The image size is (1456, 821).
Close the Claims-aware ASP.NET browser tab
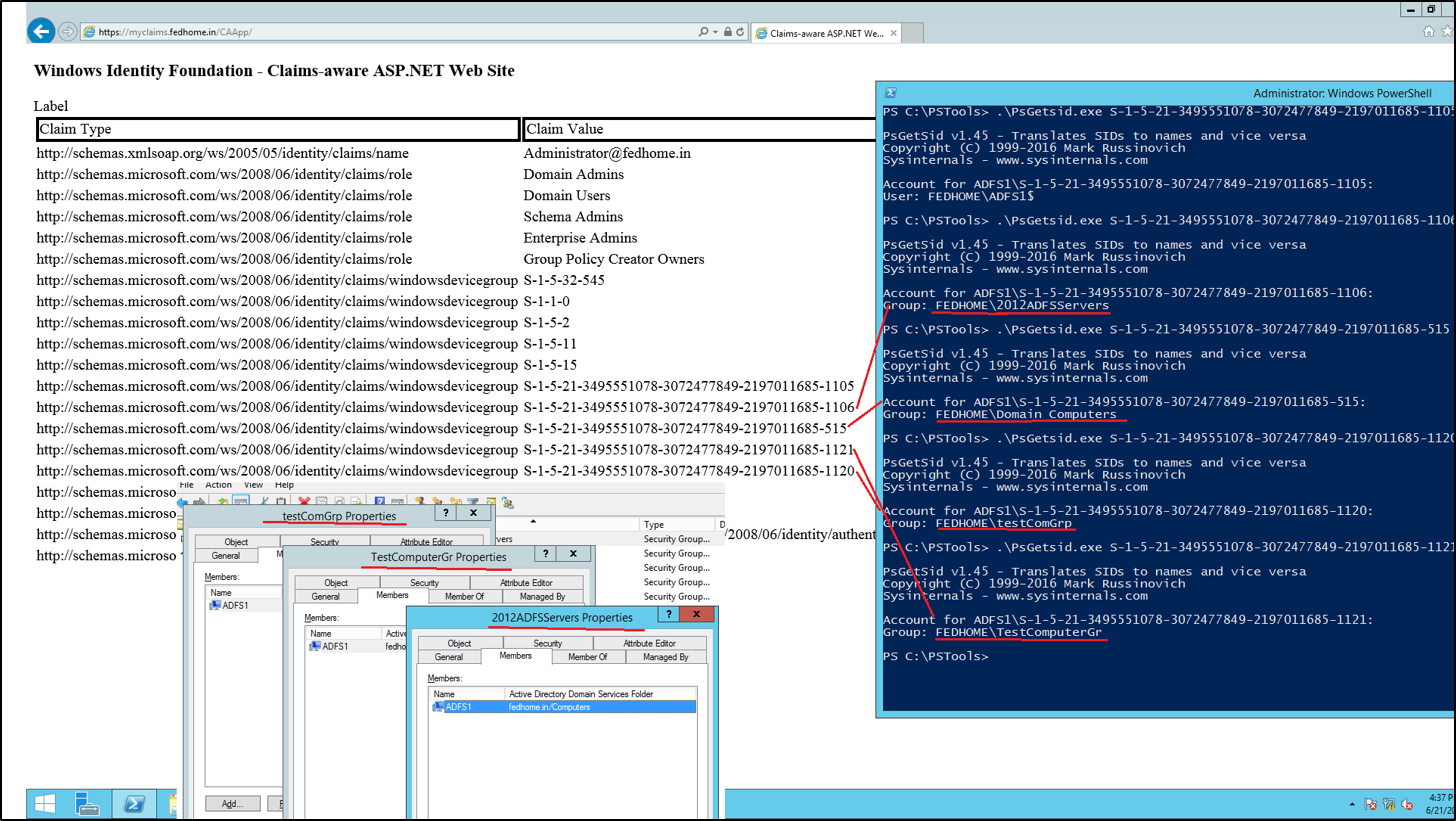(895, 32)
